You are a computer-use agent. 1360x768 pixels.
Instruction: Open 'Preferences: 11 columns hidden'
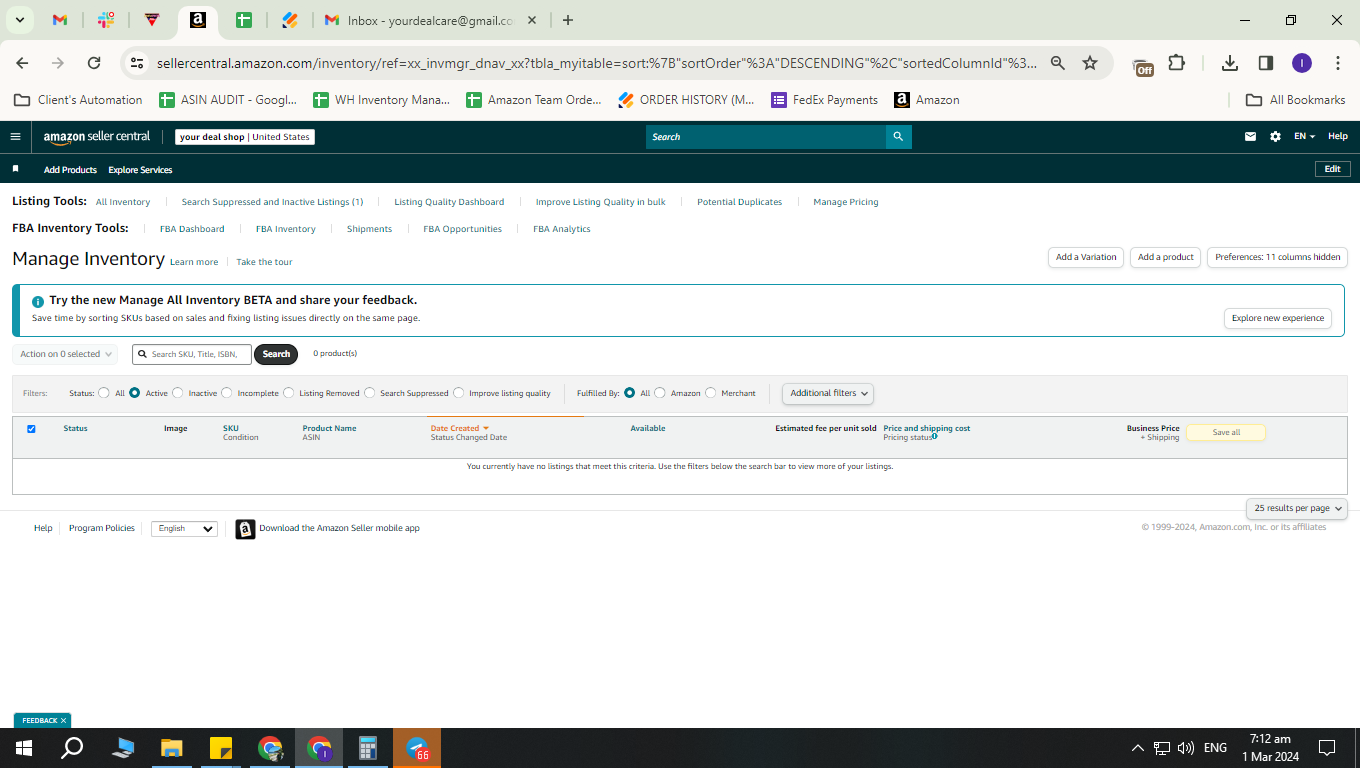pyautogui.click(x=1277, y=257)
